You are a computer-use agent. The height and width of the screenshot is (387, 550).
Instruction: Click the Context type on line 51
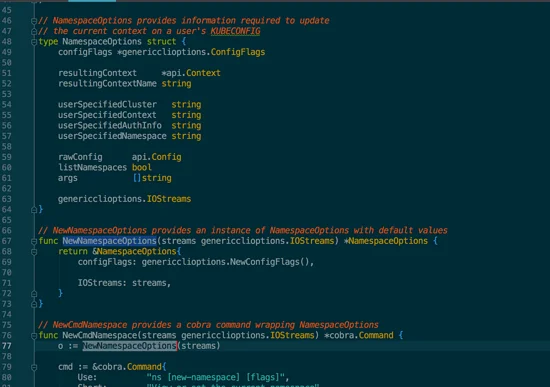click(203, 73)
